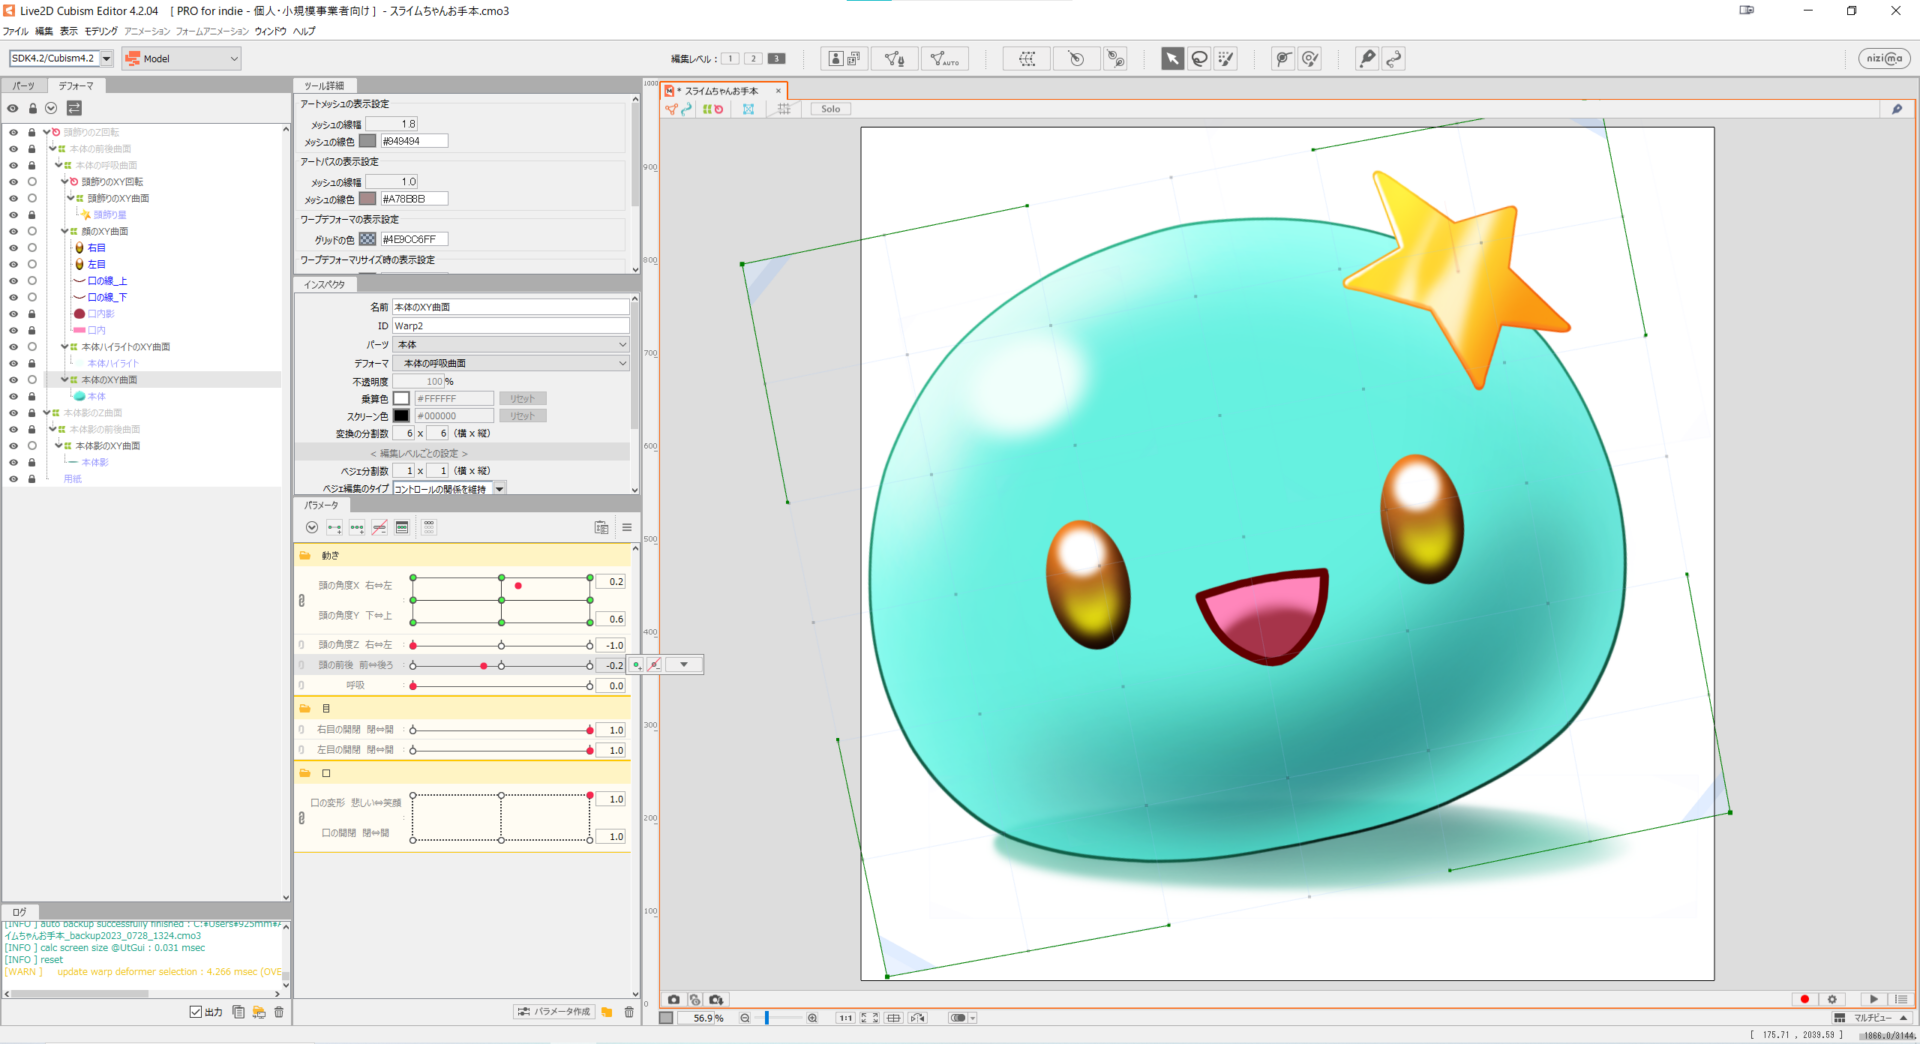1920x1044 pixels.
Task: Select the lasso selection tool
Action: pos(1199,59)
